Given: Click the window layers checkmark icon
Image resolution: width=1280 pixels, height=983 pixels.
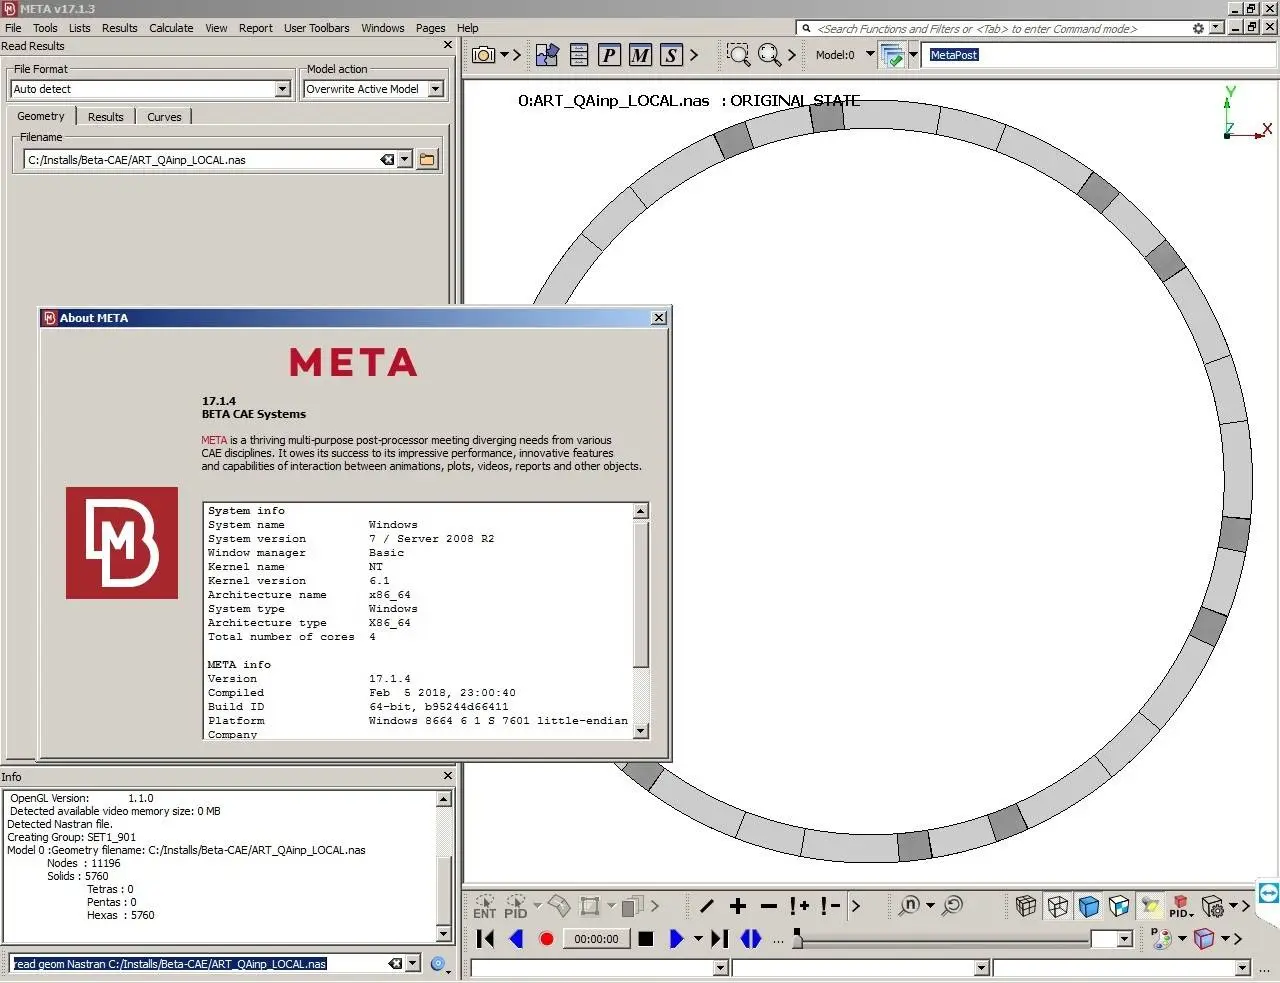Looking at the screenshot, I should [x=892, y=55].
